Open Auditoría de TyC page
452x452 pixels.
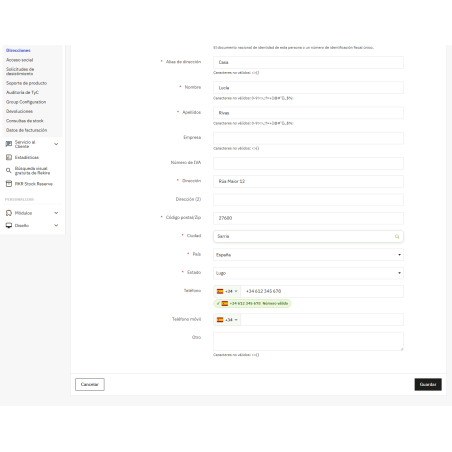click(22, 92)
